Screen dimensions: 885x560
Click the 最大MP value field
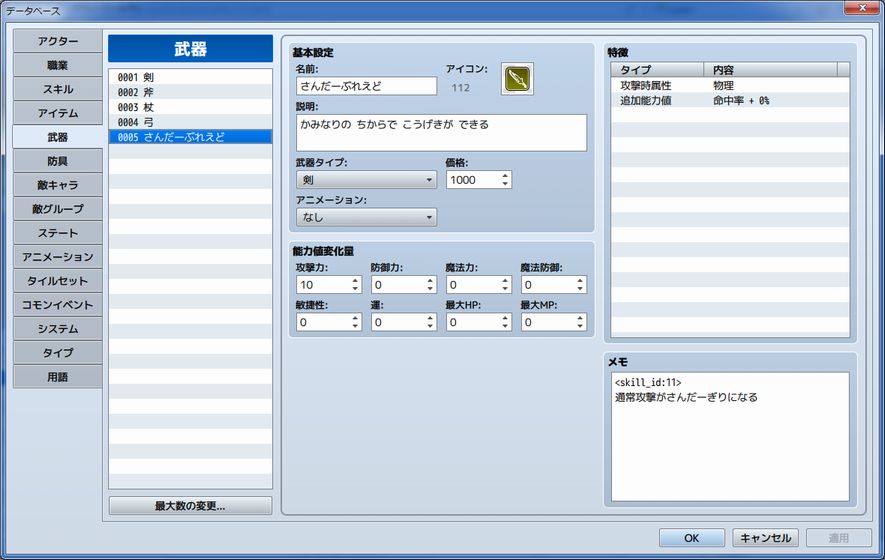(547, 322)
